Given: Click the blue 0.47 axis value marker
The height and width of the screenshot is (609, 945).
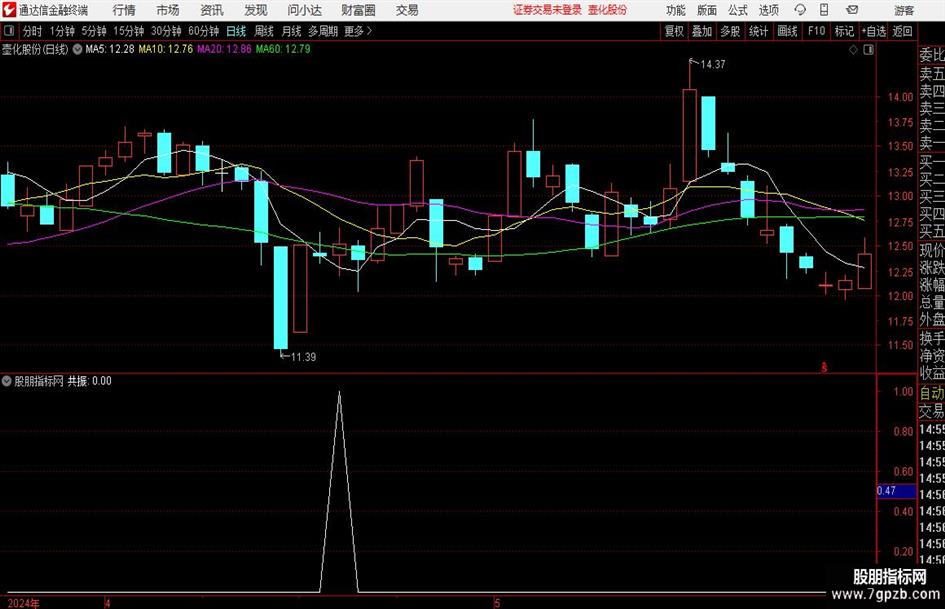Looking at the screenshot, I should pyautogui.click(x=896, y=491).
